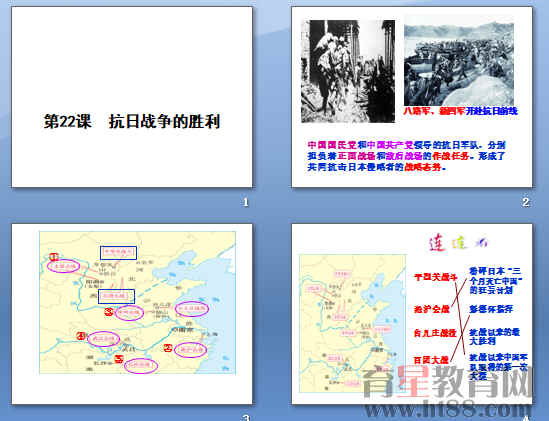Image resolution: width=549 pixels, height=421 pixels.
Task: Select the pink ellipse at the map's top-left
Action: point(64,267)
